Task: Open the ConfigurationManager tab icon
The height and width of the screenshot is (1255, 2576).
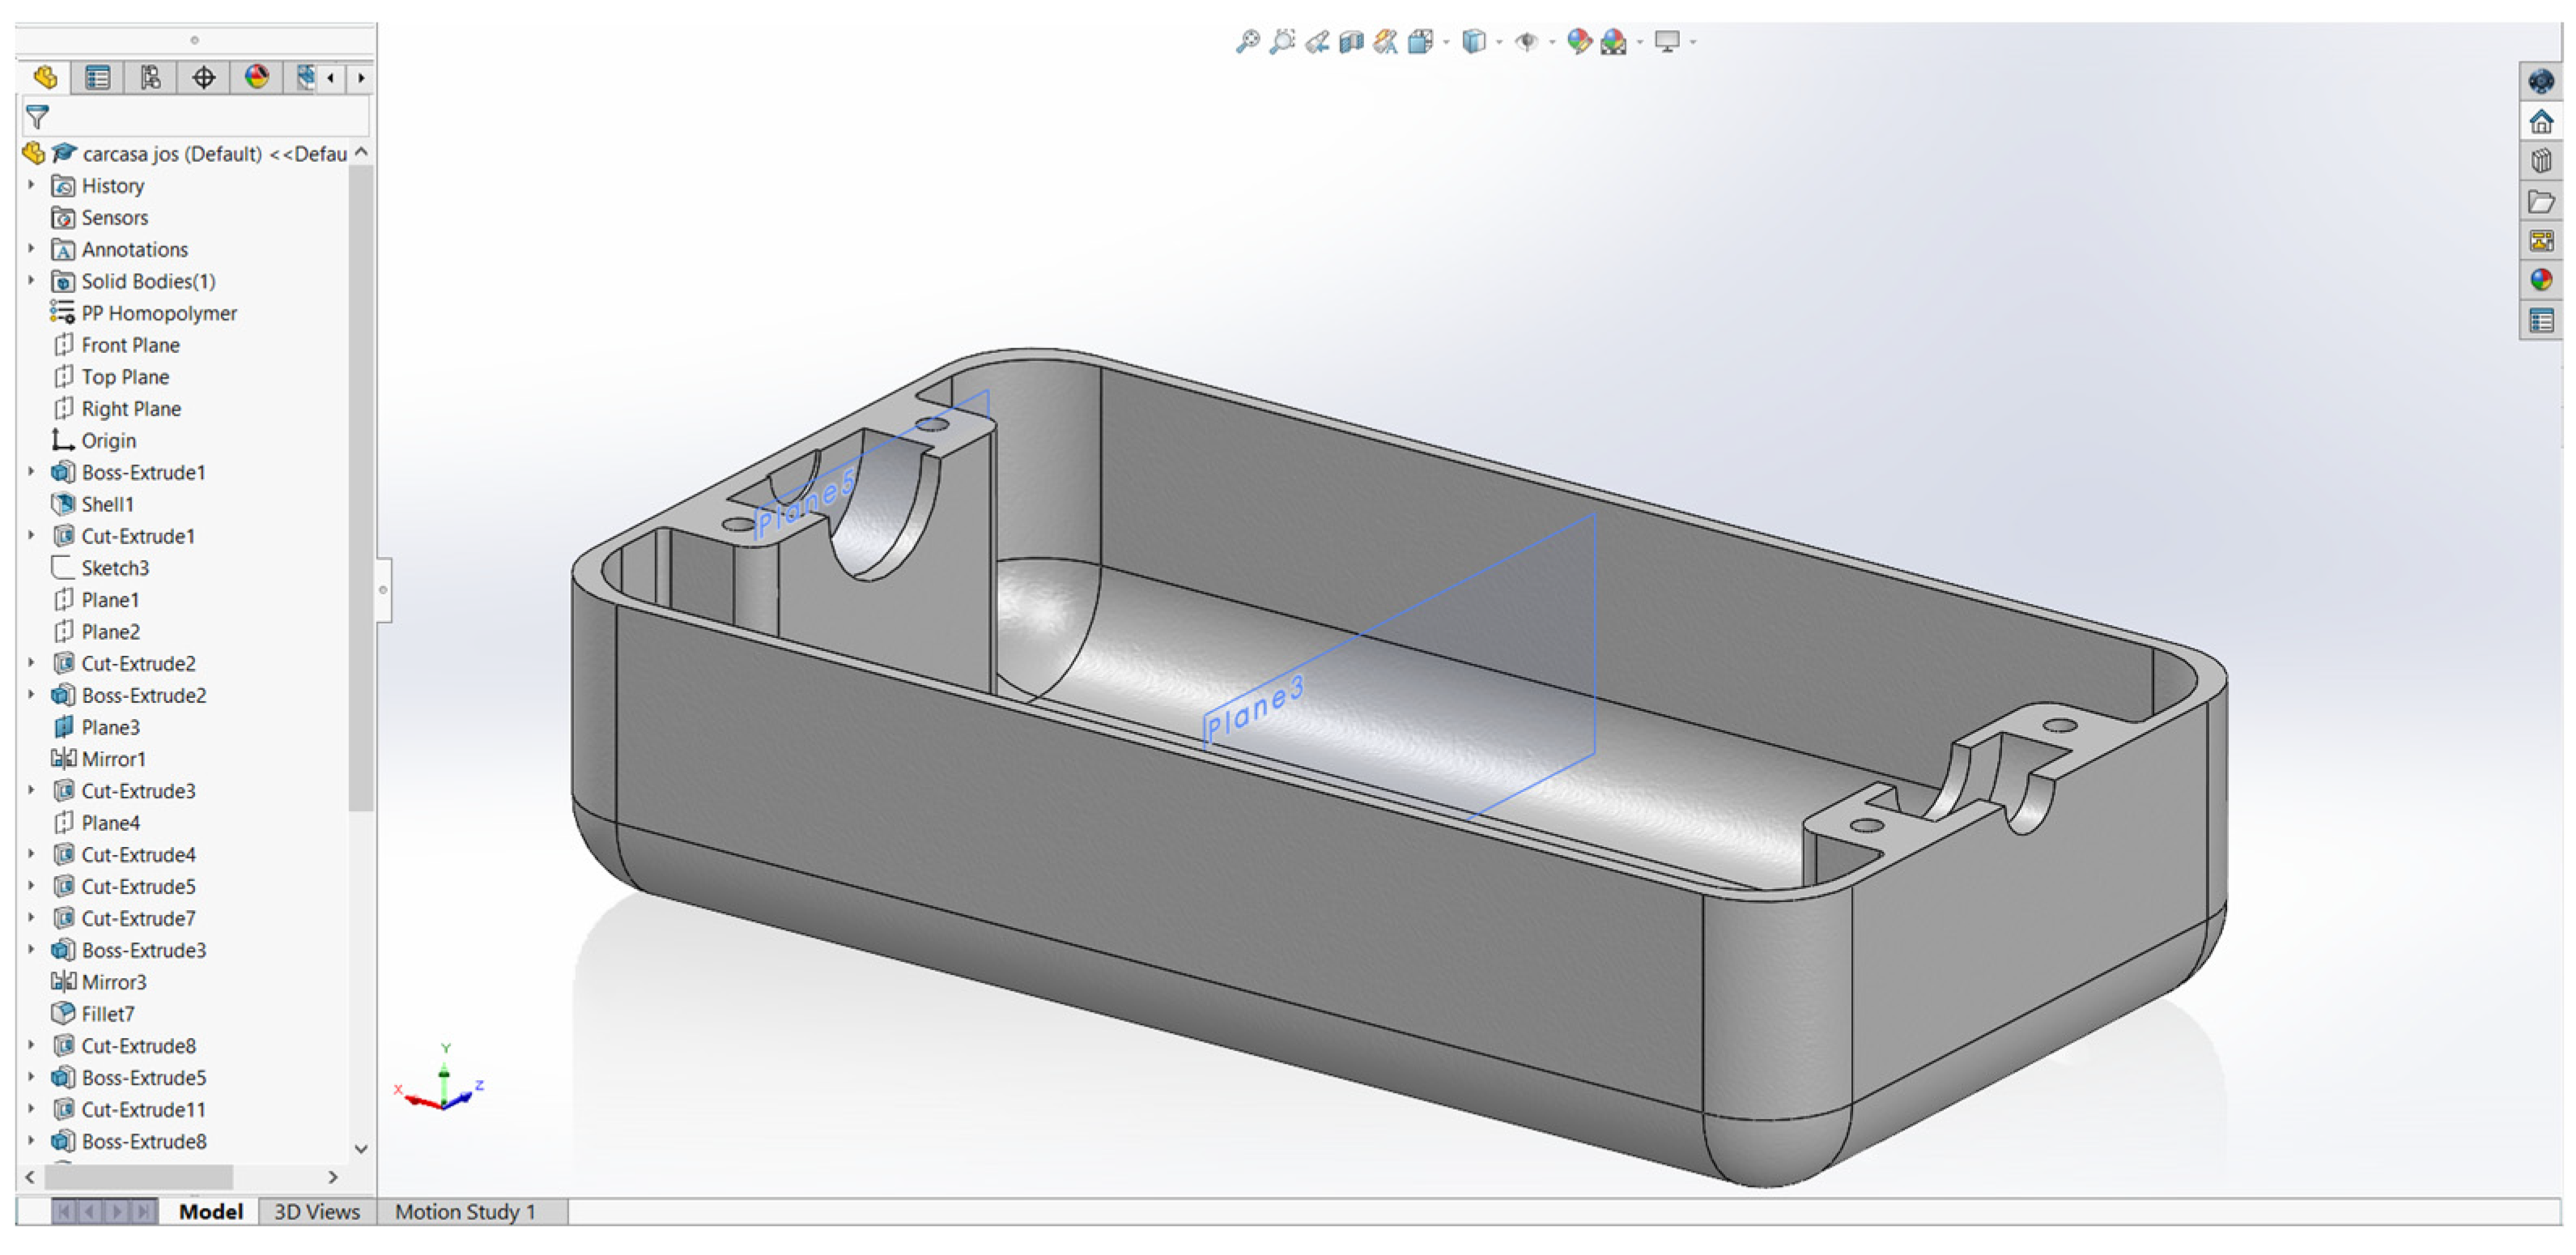Action: 150,77
